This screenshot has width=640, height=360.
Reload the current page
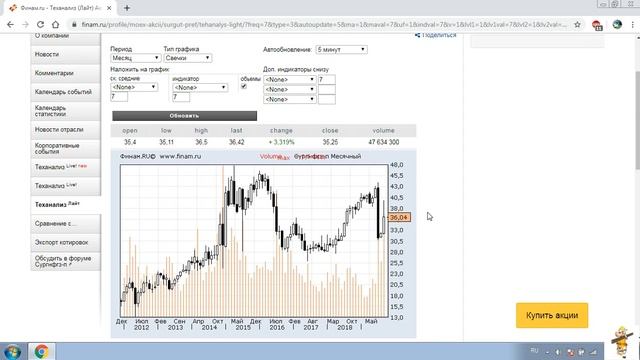[40, 24]
